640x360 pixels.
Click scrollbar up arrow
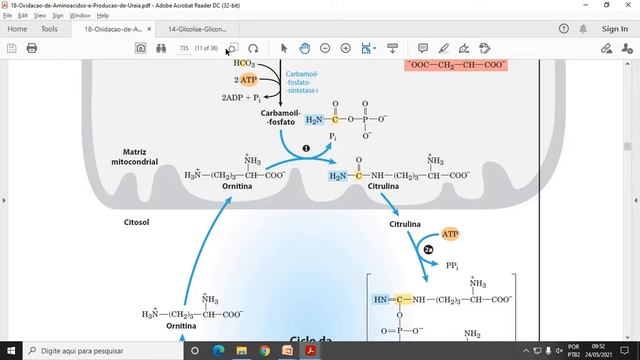tap(627, 64)
